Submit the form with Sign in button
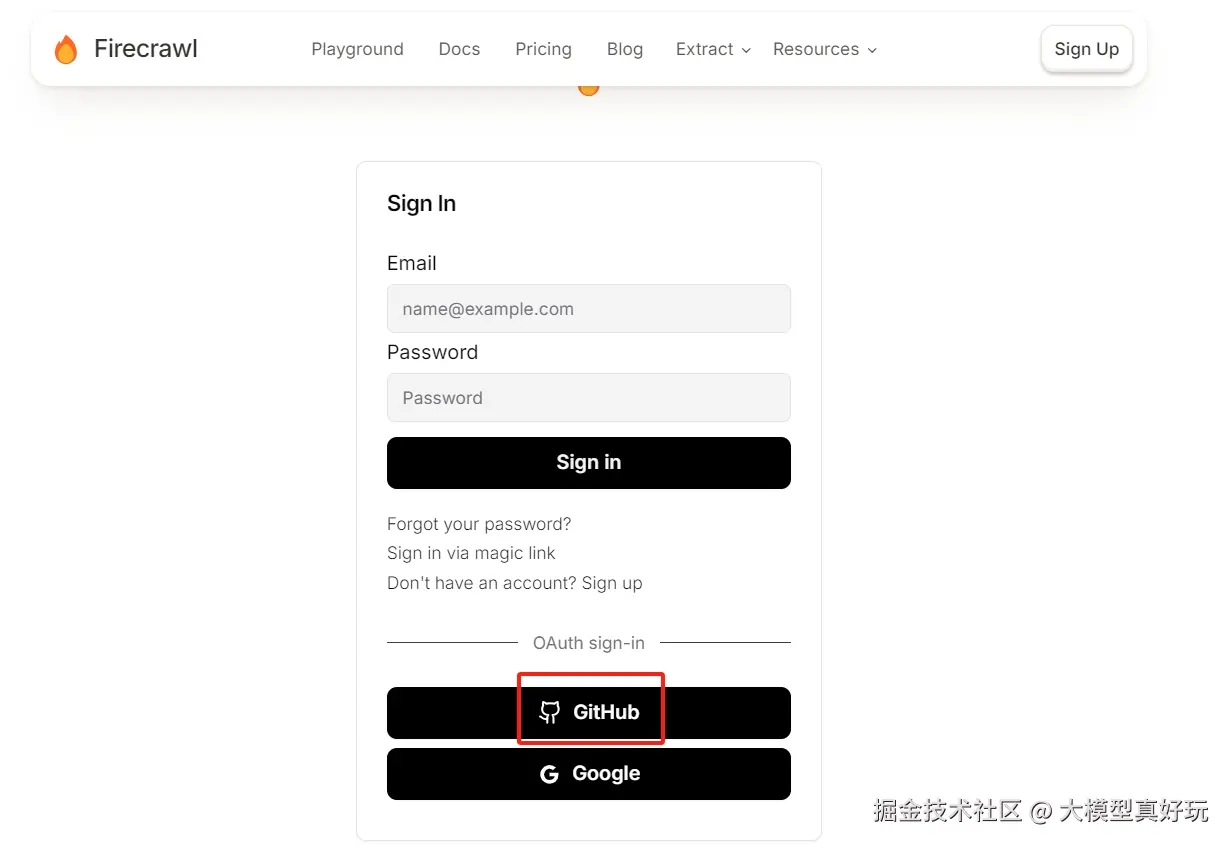The width and height of the screenshot is (1232, 848). tap(589, 463)
